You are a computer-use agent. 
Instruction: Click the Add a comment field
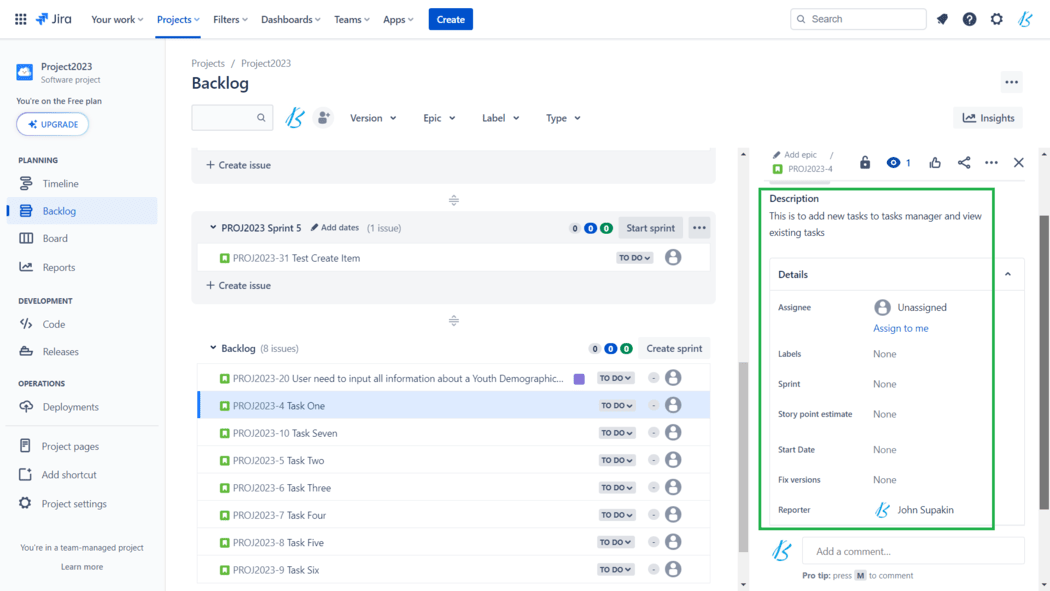913,551
